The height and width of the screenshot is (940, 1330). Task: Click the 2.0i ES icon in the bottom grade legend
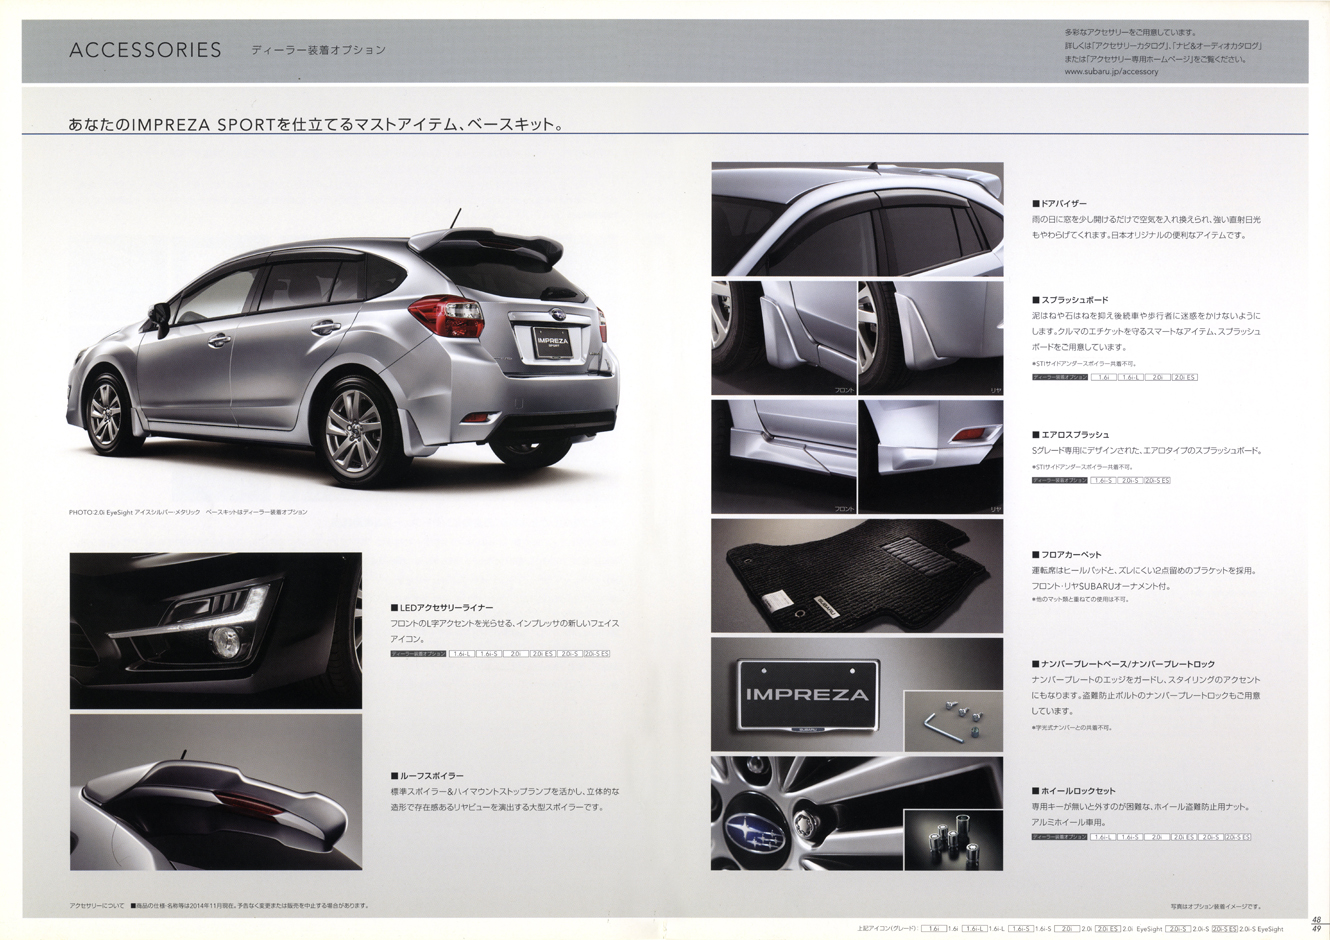(1107, 929)
